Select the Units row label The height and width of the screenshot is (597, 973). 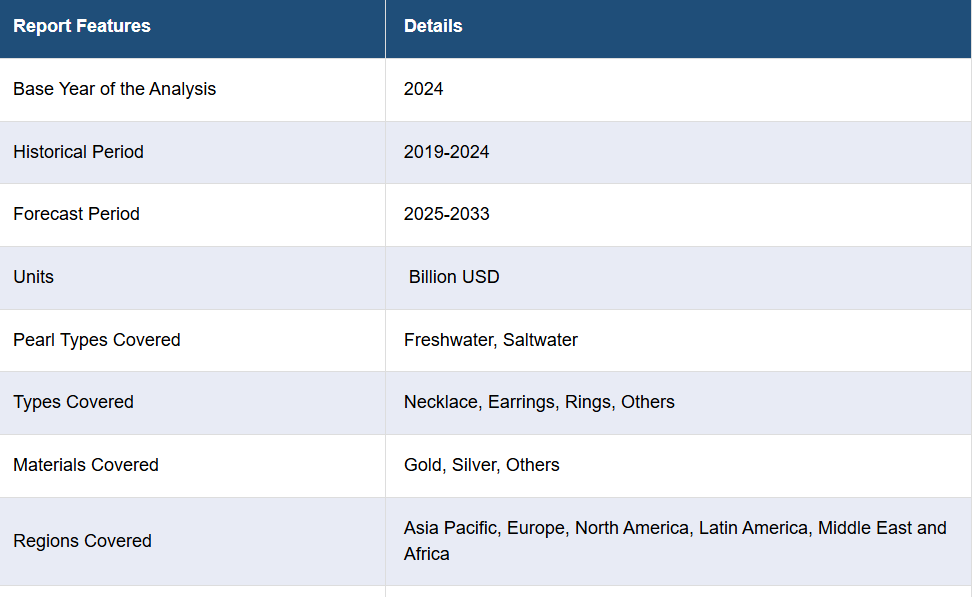33,277
